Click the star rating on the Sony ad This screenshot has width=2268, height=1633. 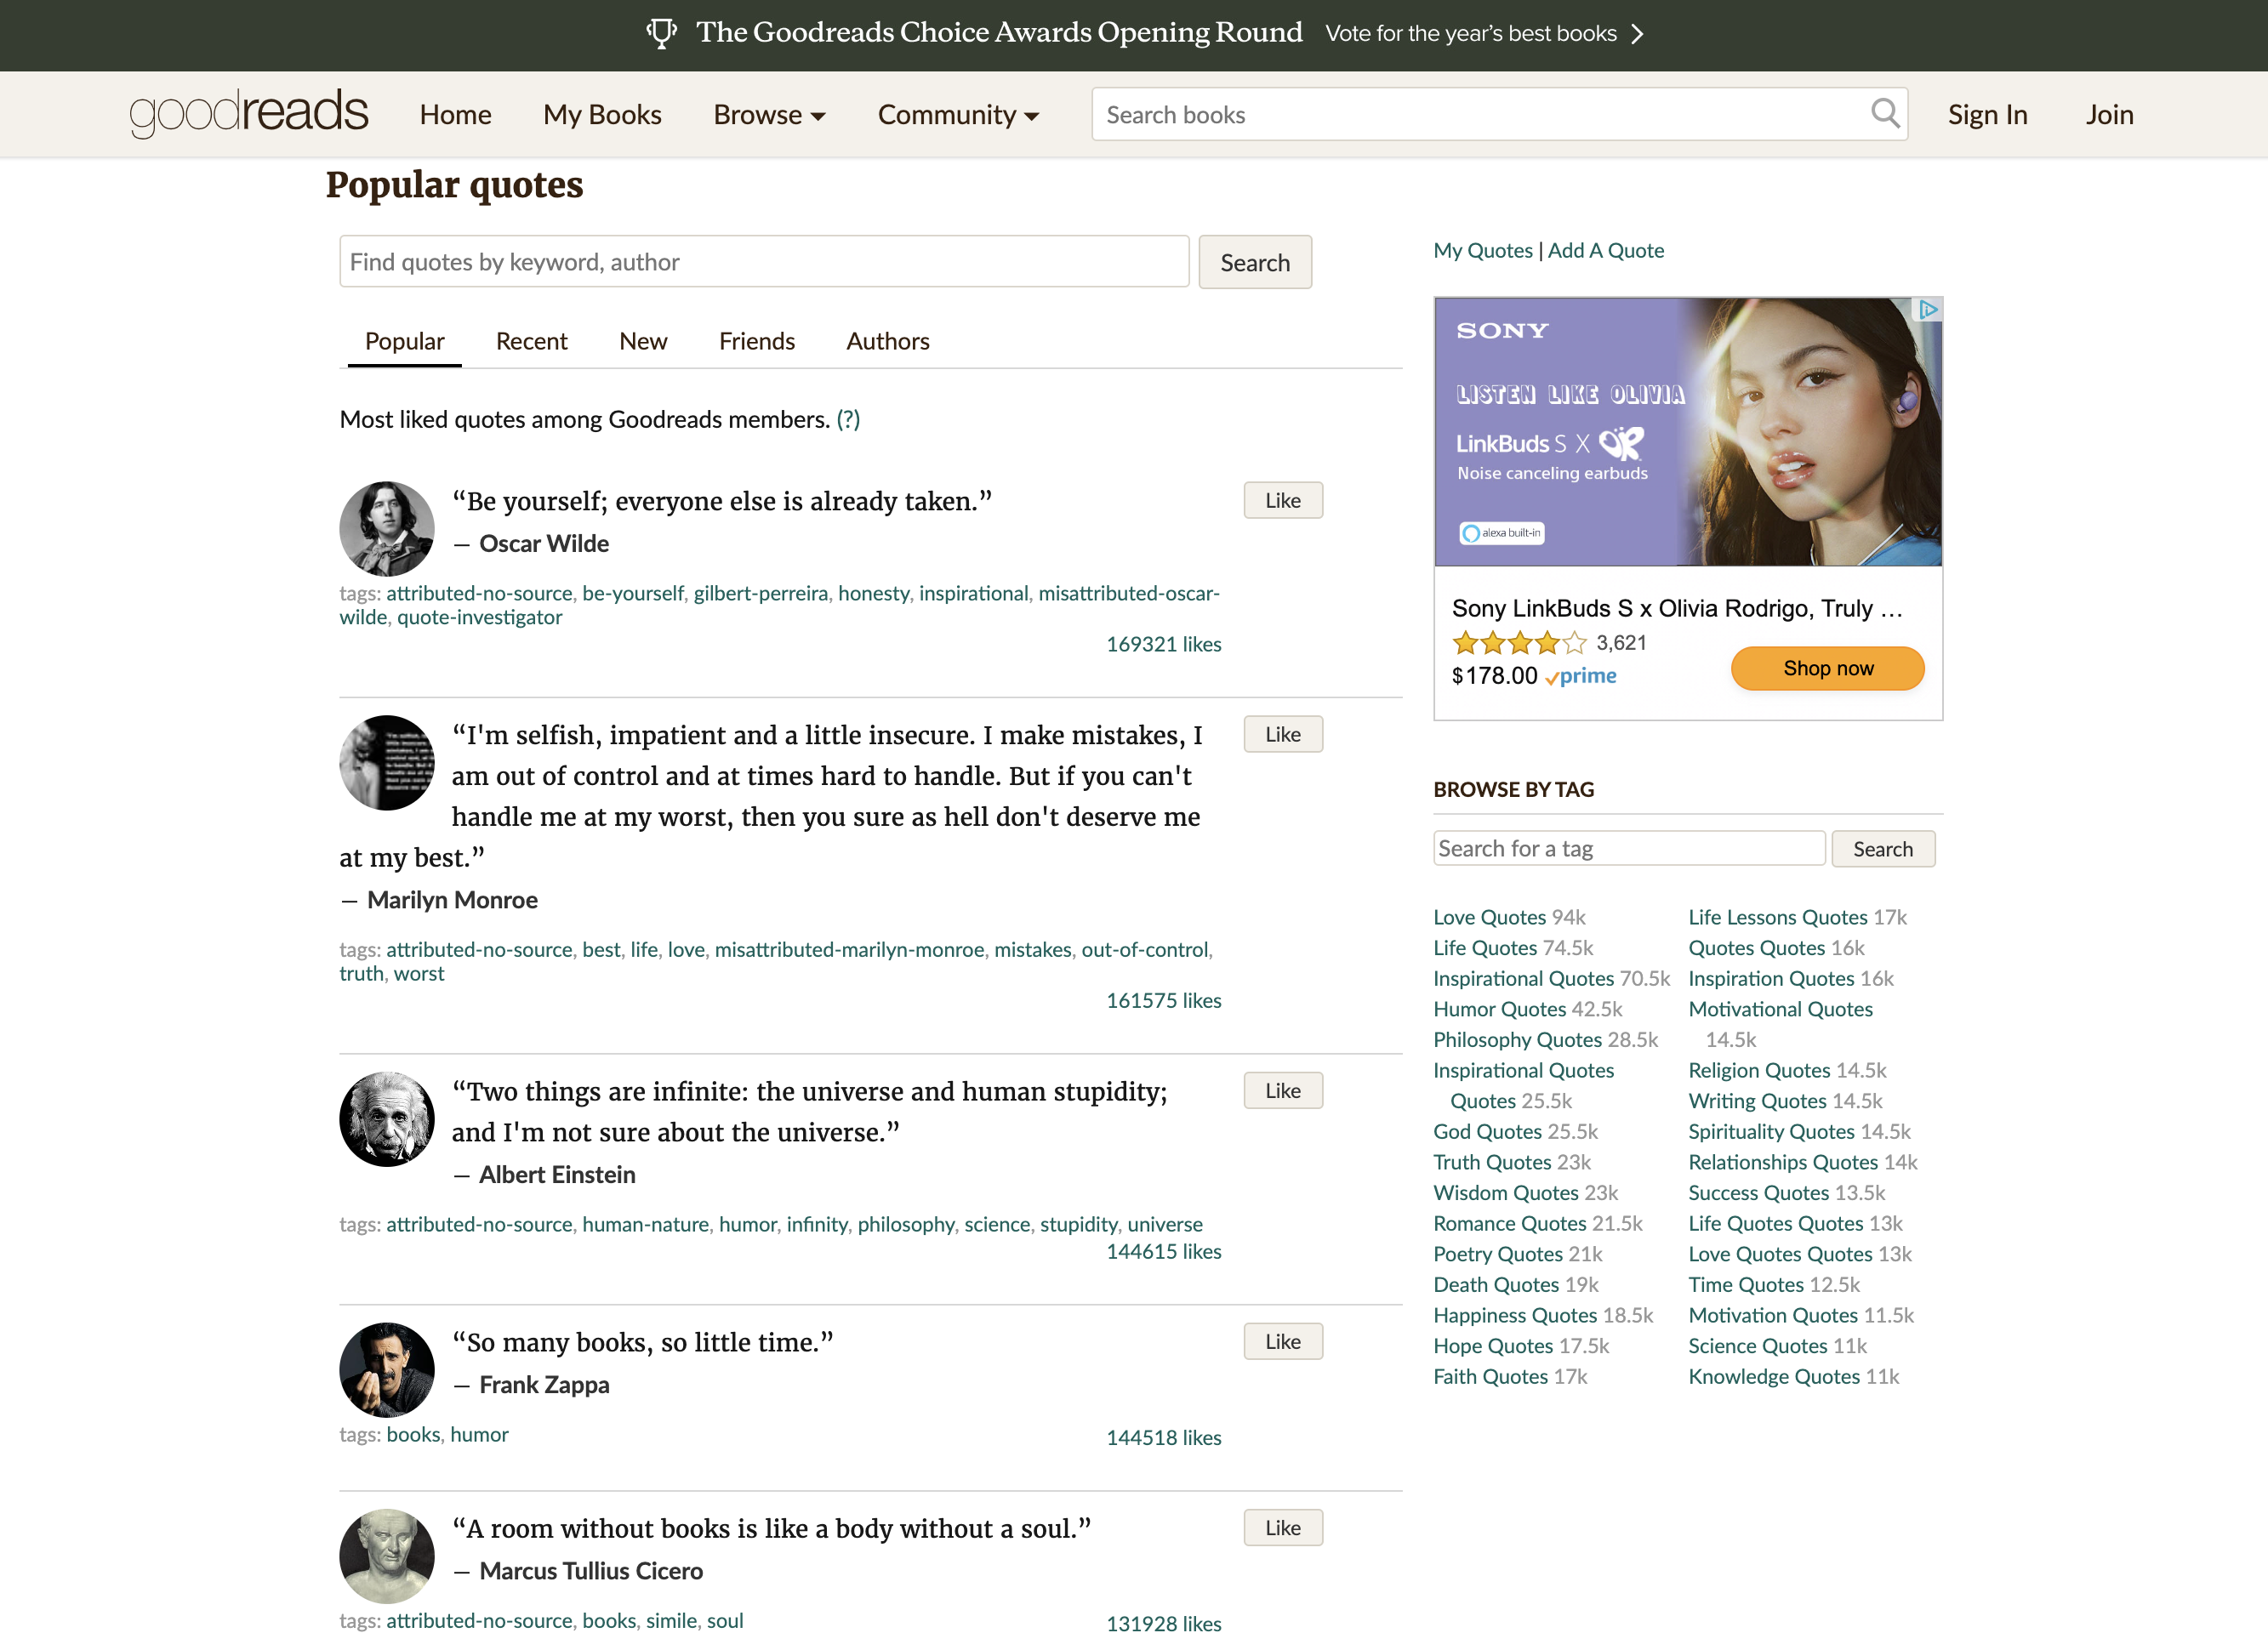click(x=1517, y=643)
